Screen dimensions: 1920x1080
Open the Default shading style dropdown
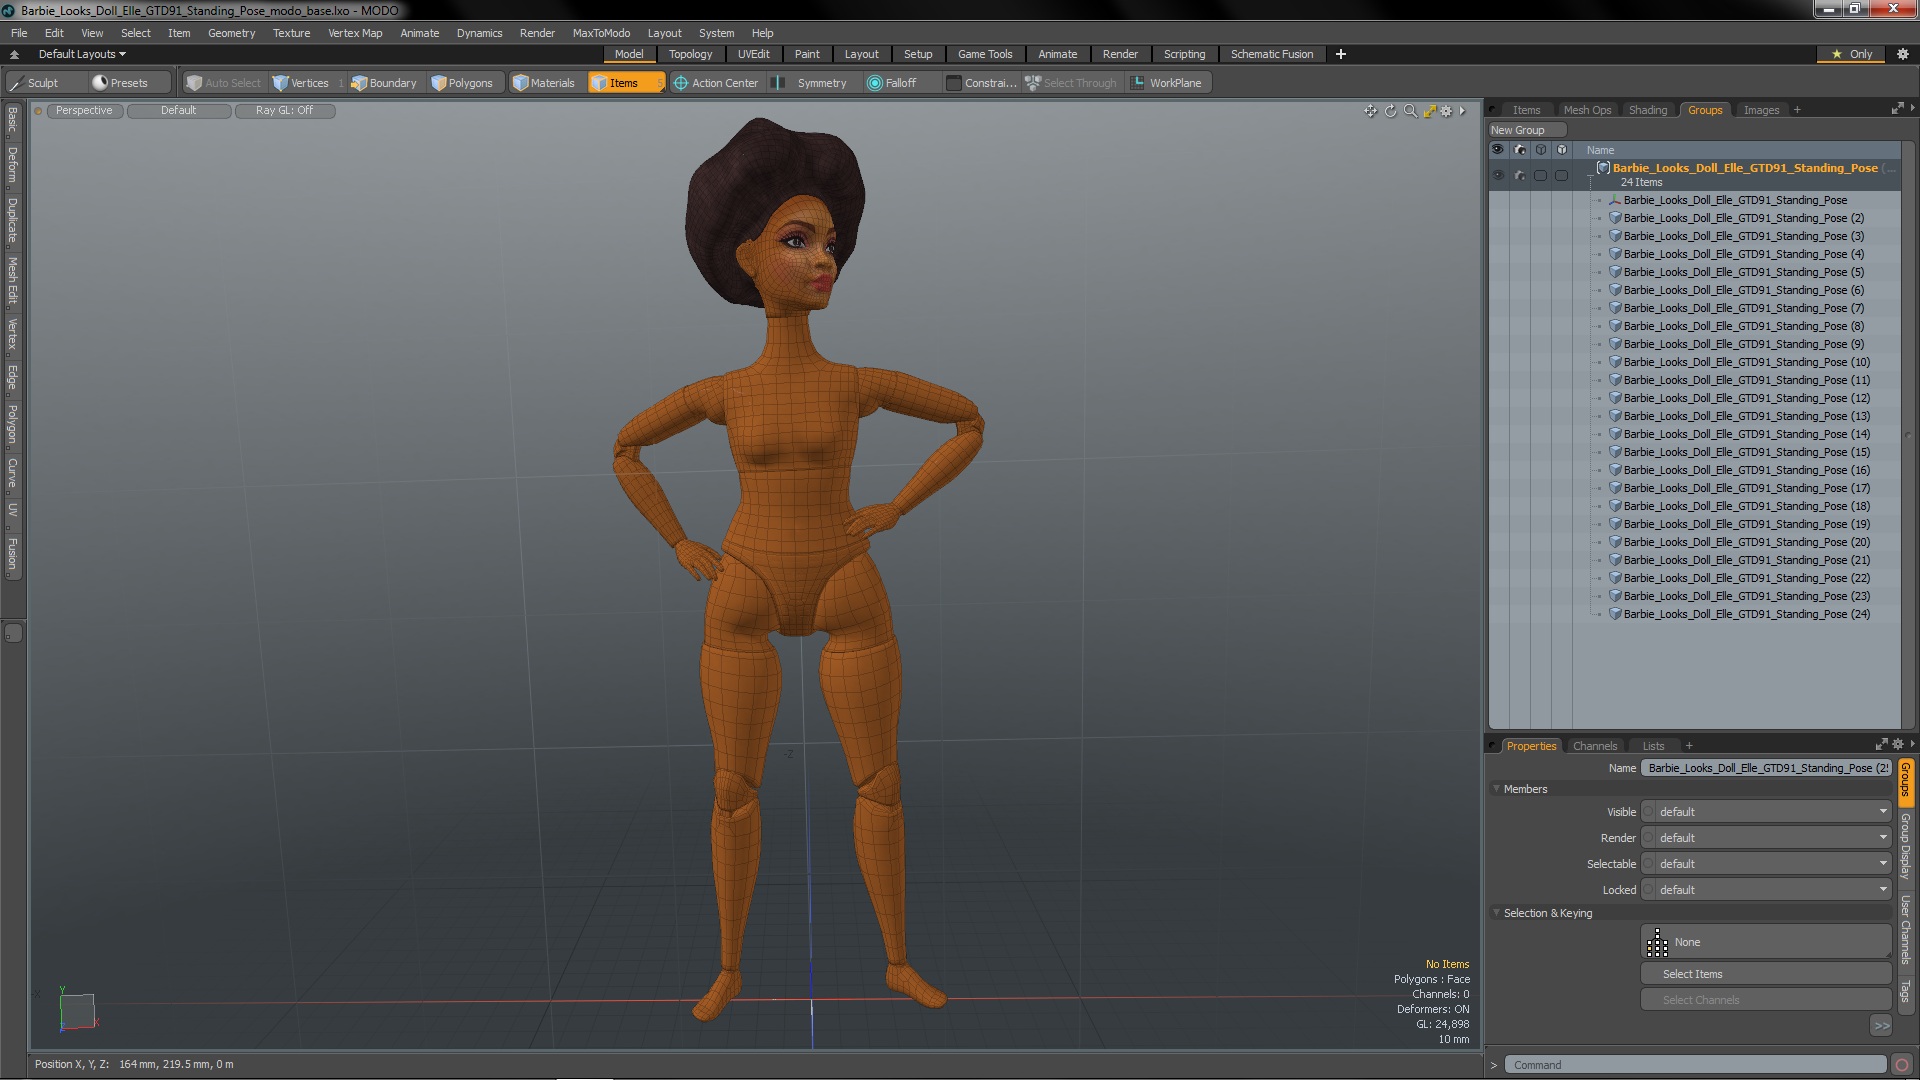coord(179,111)
